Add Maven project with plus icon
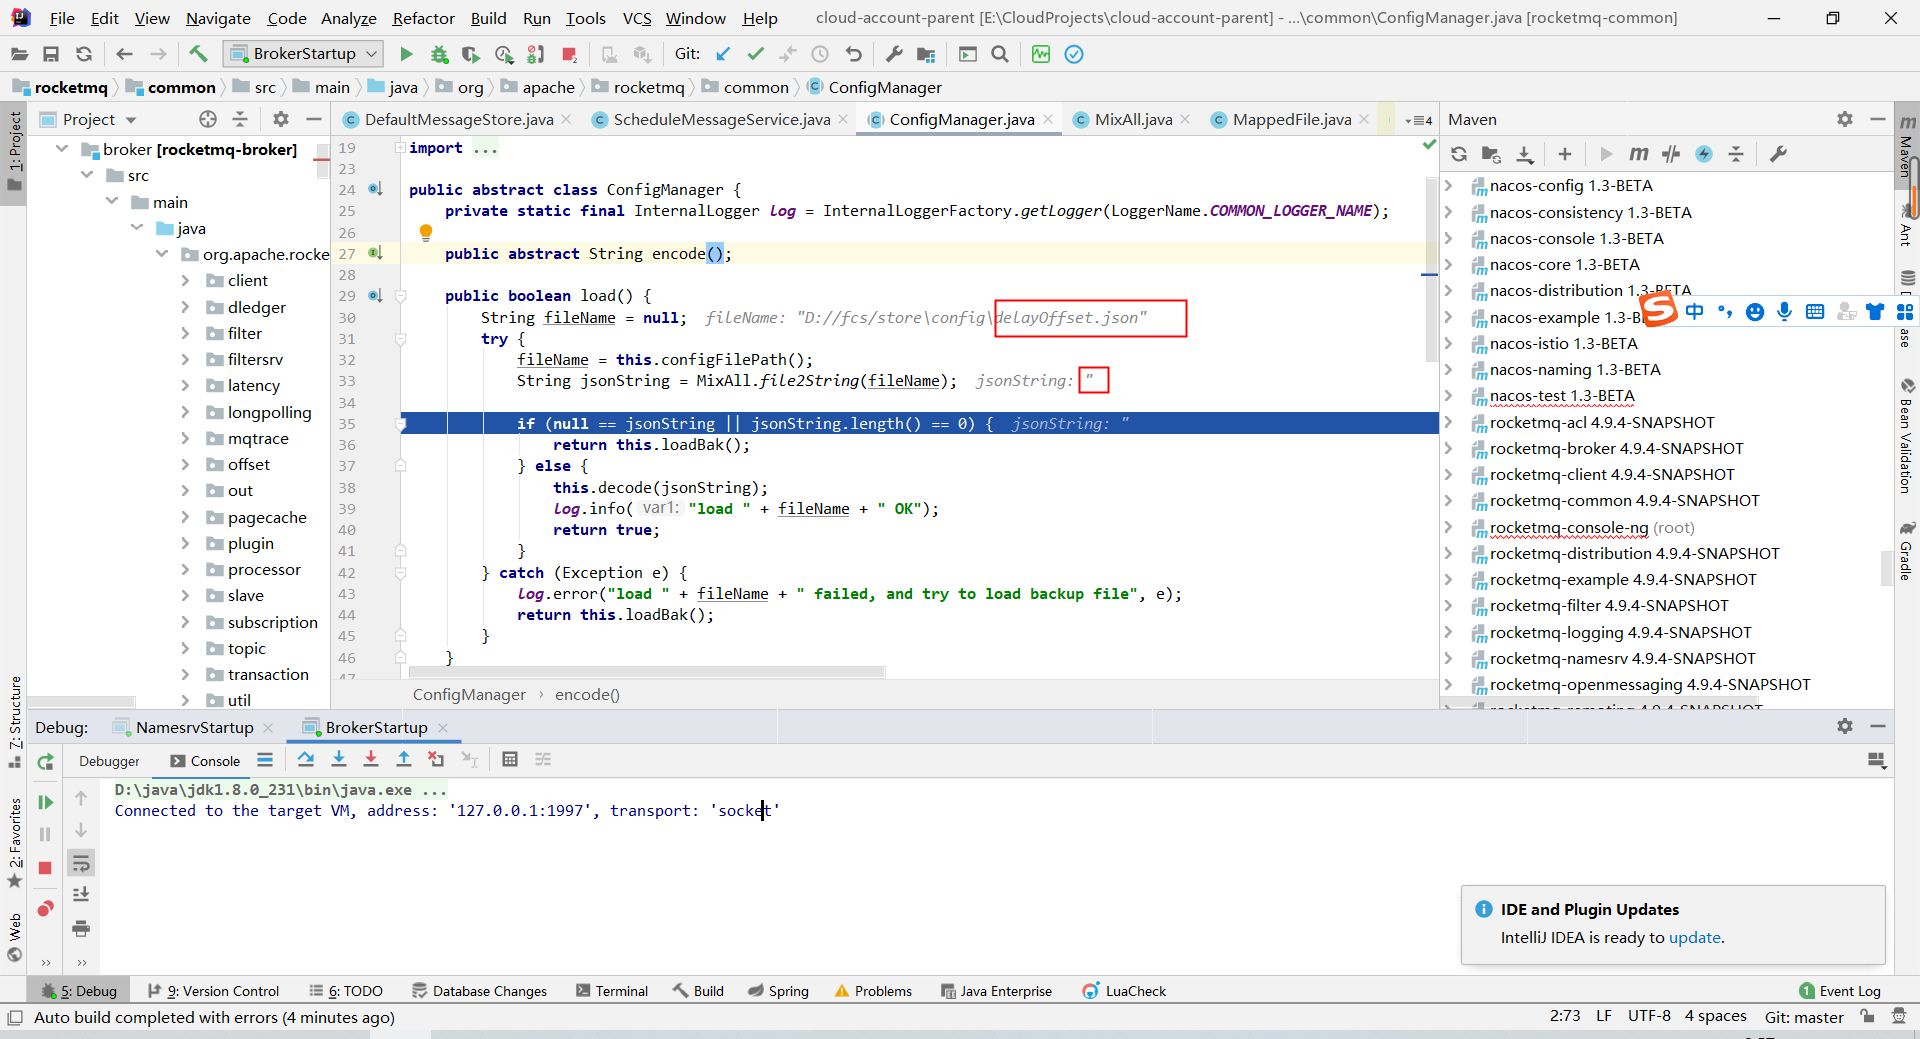 (x=1565, y=154)
